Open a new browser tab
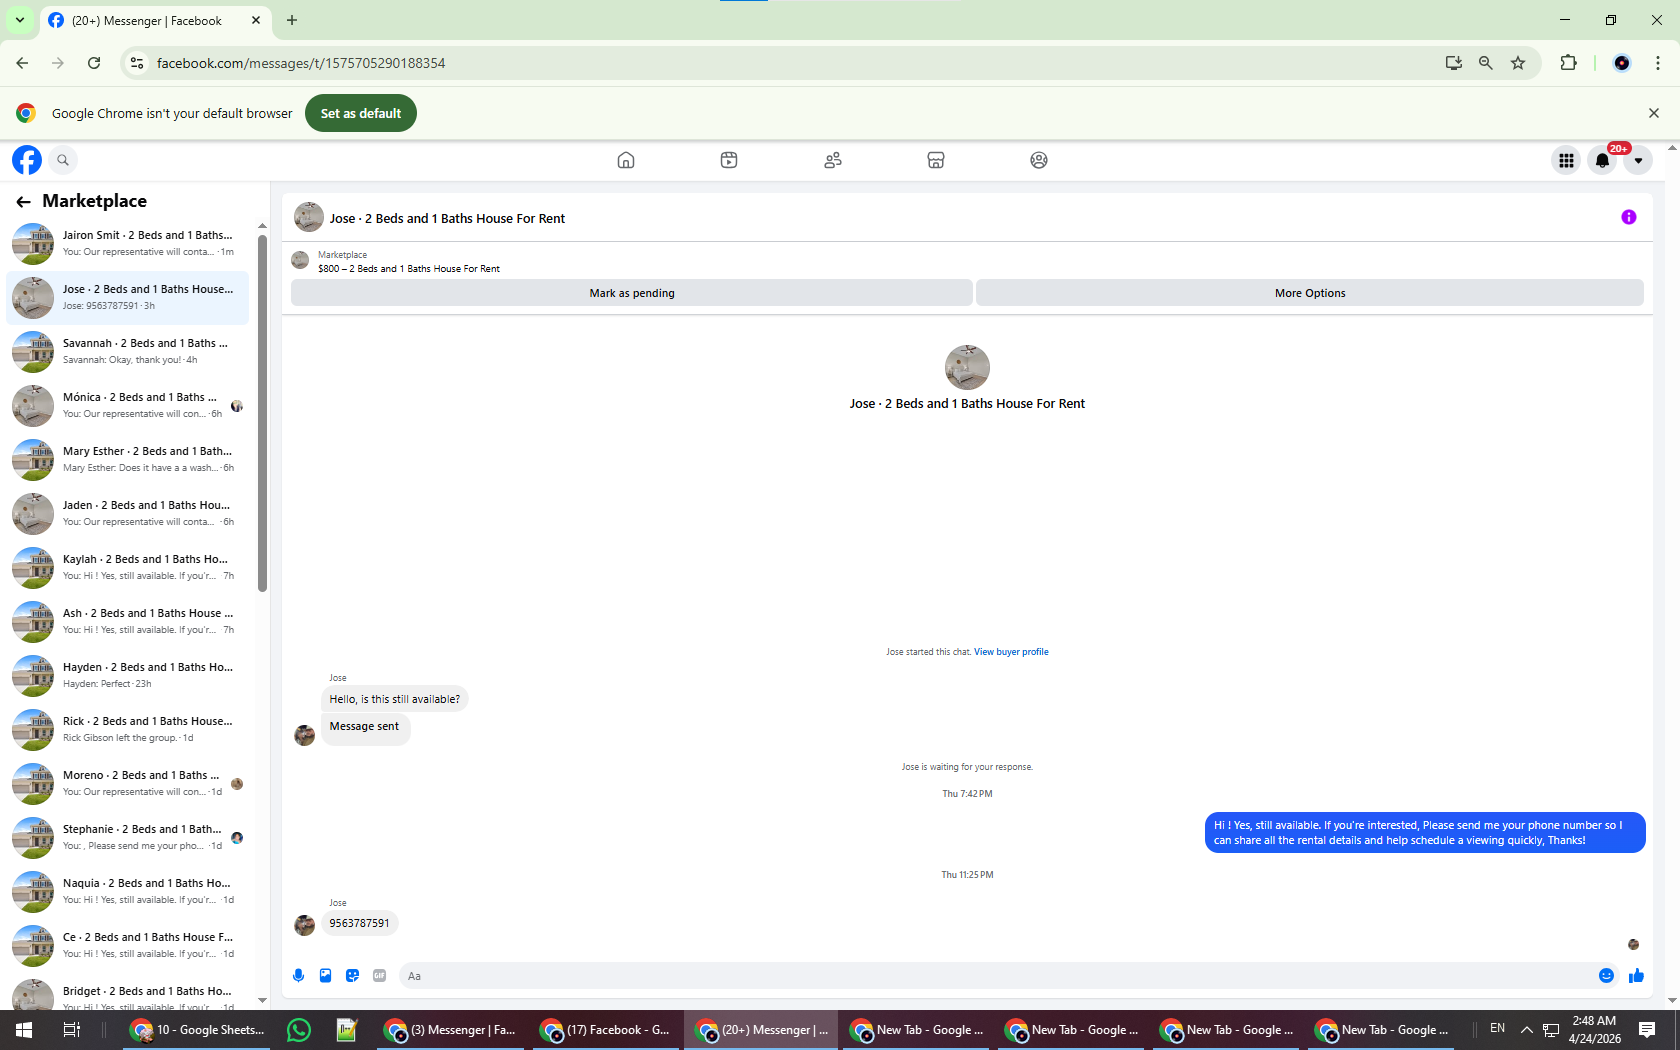 click(x=292, y=20)
